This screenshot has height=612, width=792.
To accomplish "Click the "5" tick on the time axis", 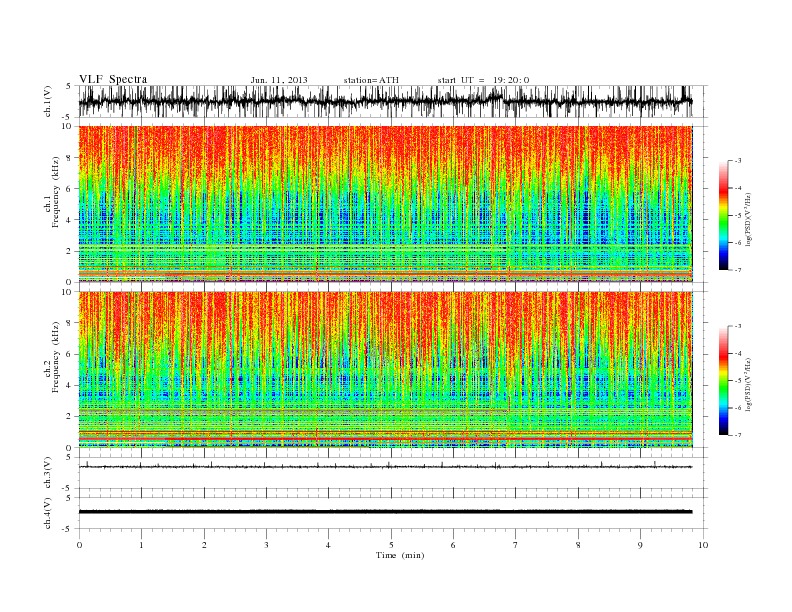I will click(x=391, y=545).
